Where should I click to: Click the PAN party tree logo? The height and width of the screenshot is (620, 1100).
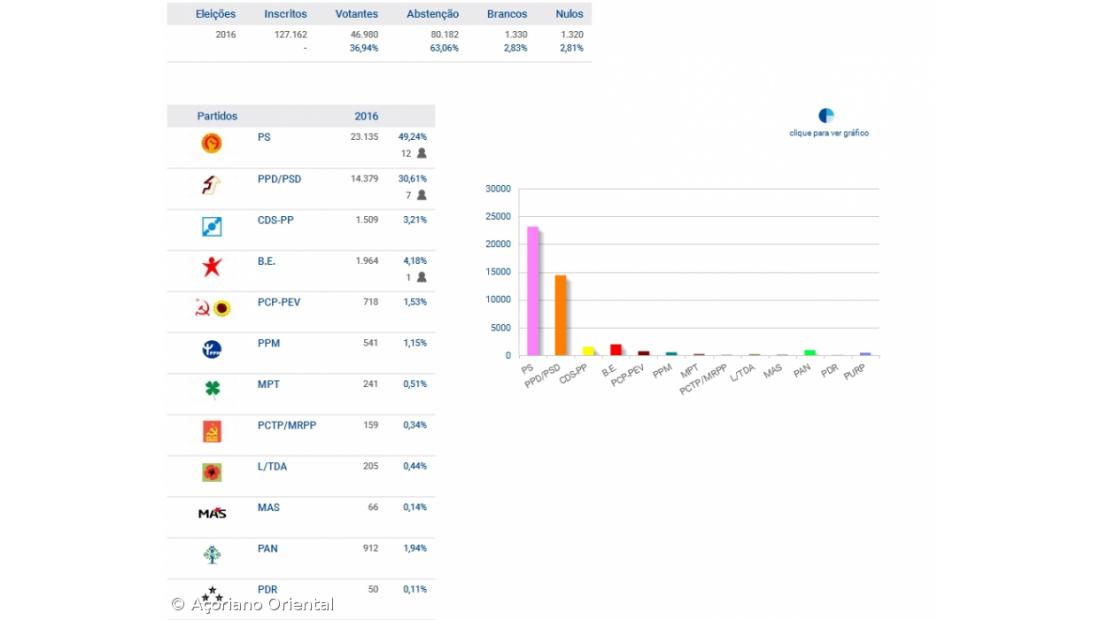(x=211, y=554)
